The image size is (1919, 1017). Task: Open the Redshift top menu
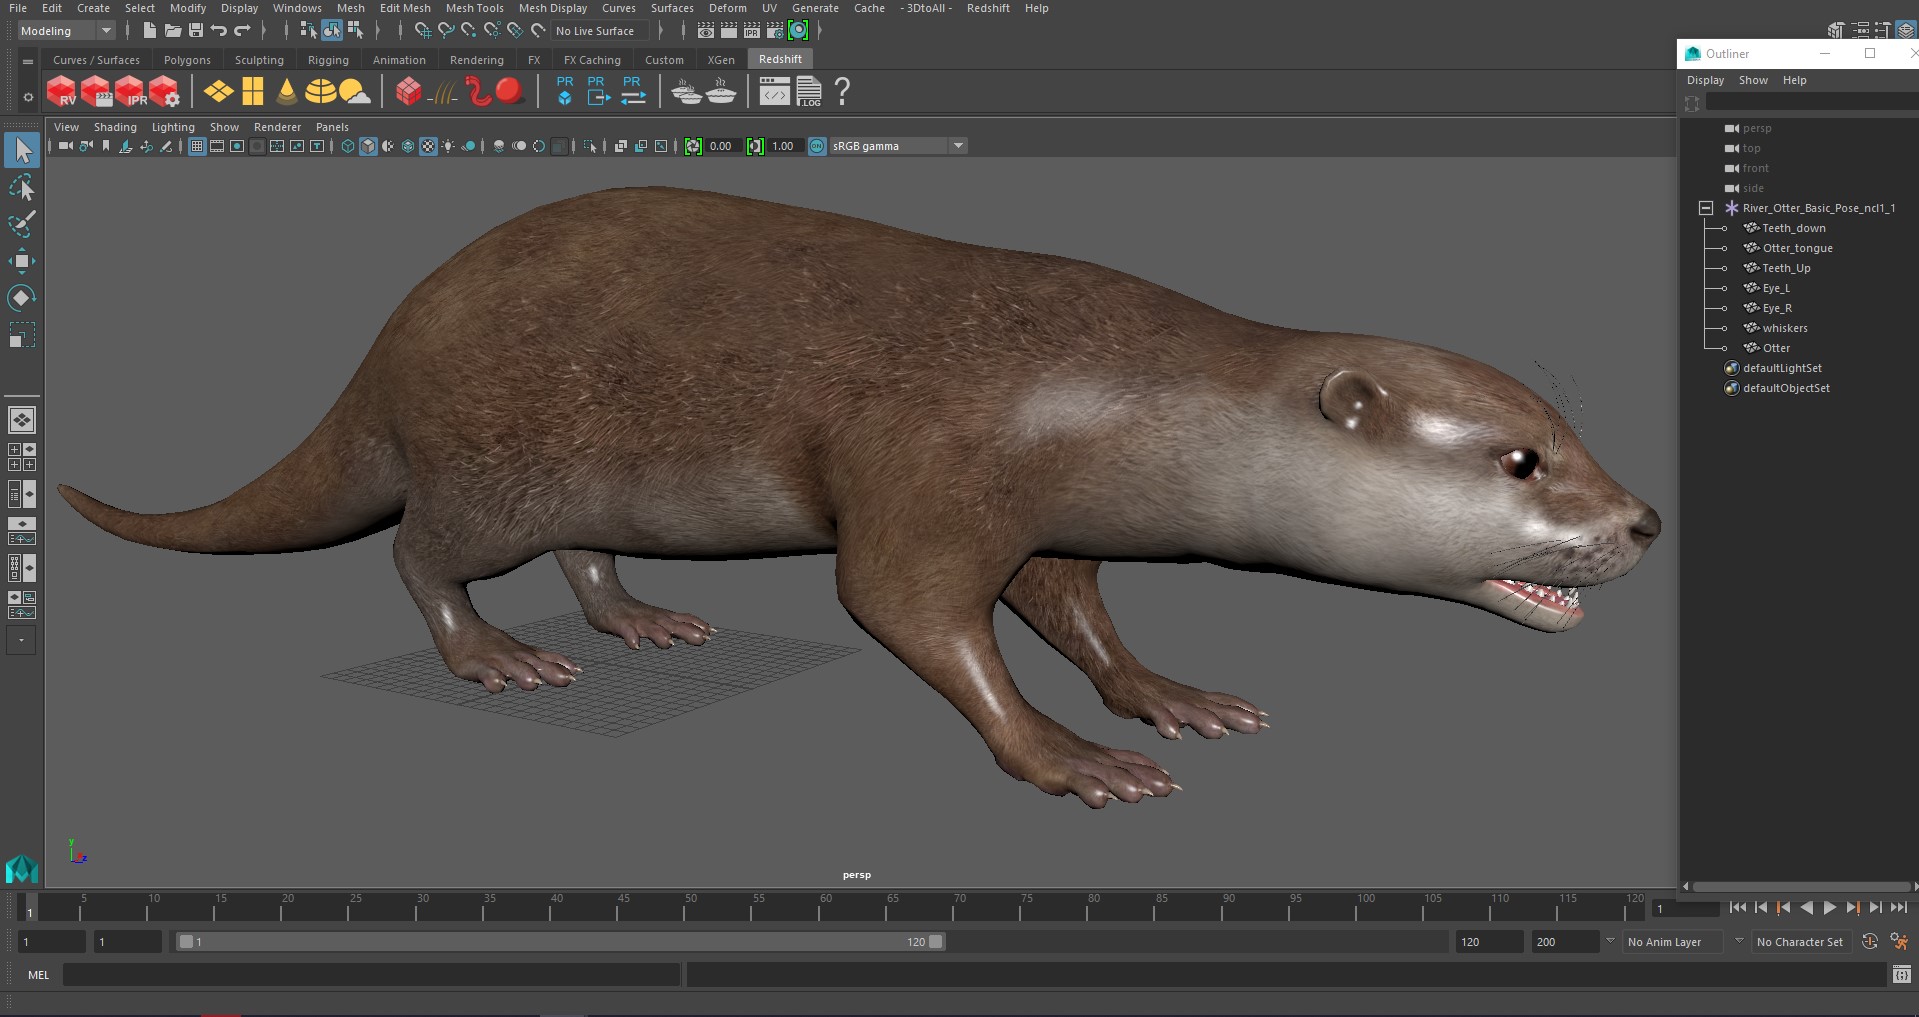[x=988, y=8]
